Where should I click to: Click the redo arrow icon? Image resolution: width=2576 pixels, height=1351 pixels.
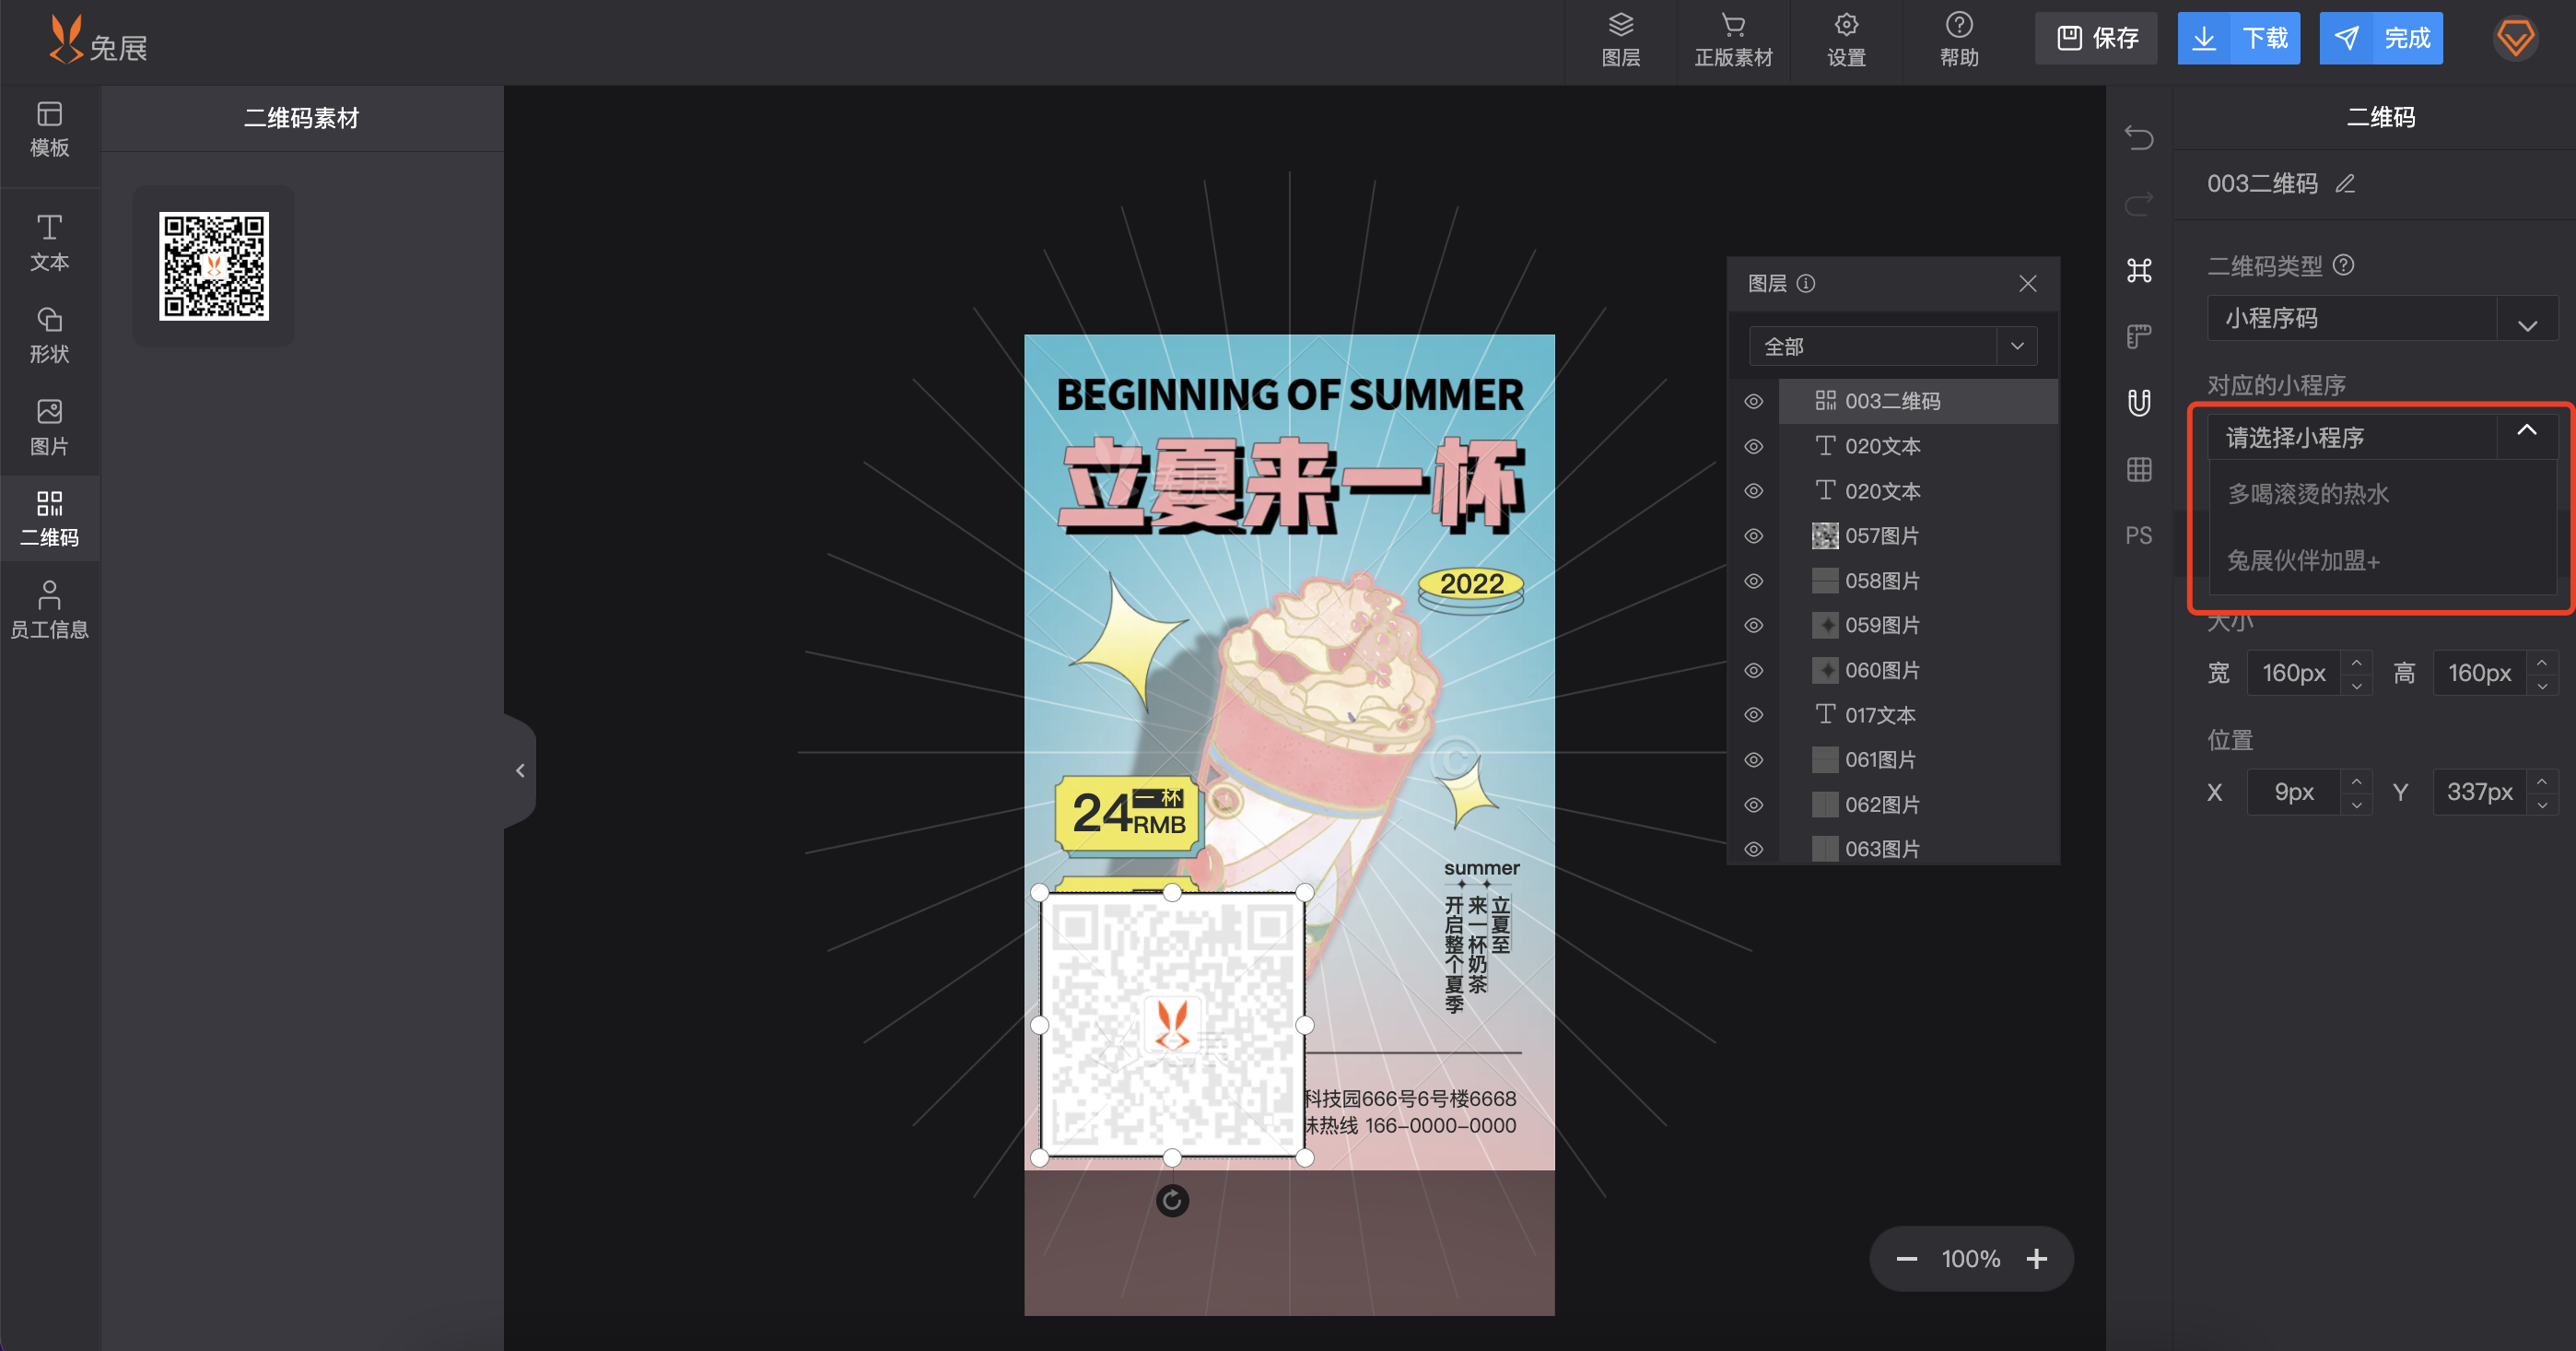[x=2139, y=204]
